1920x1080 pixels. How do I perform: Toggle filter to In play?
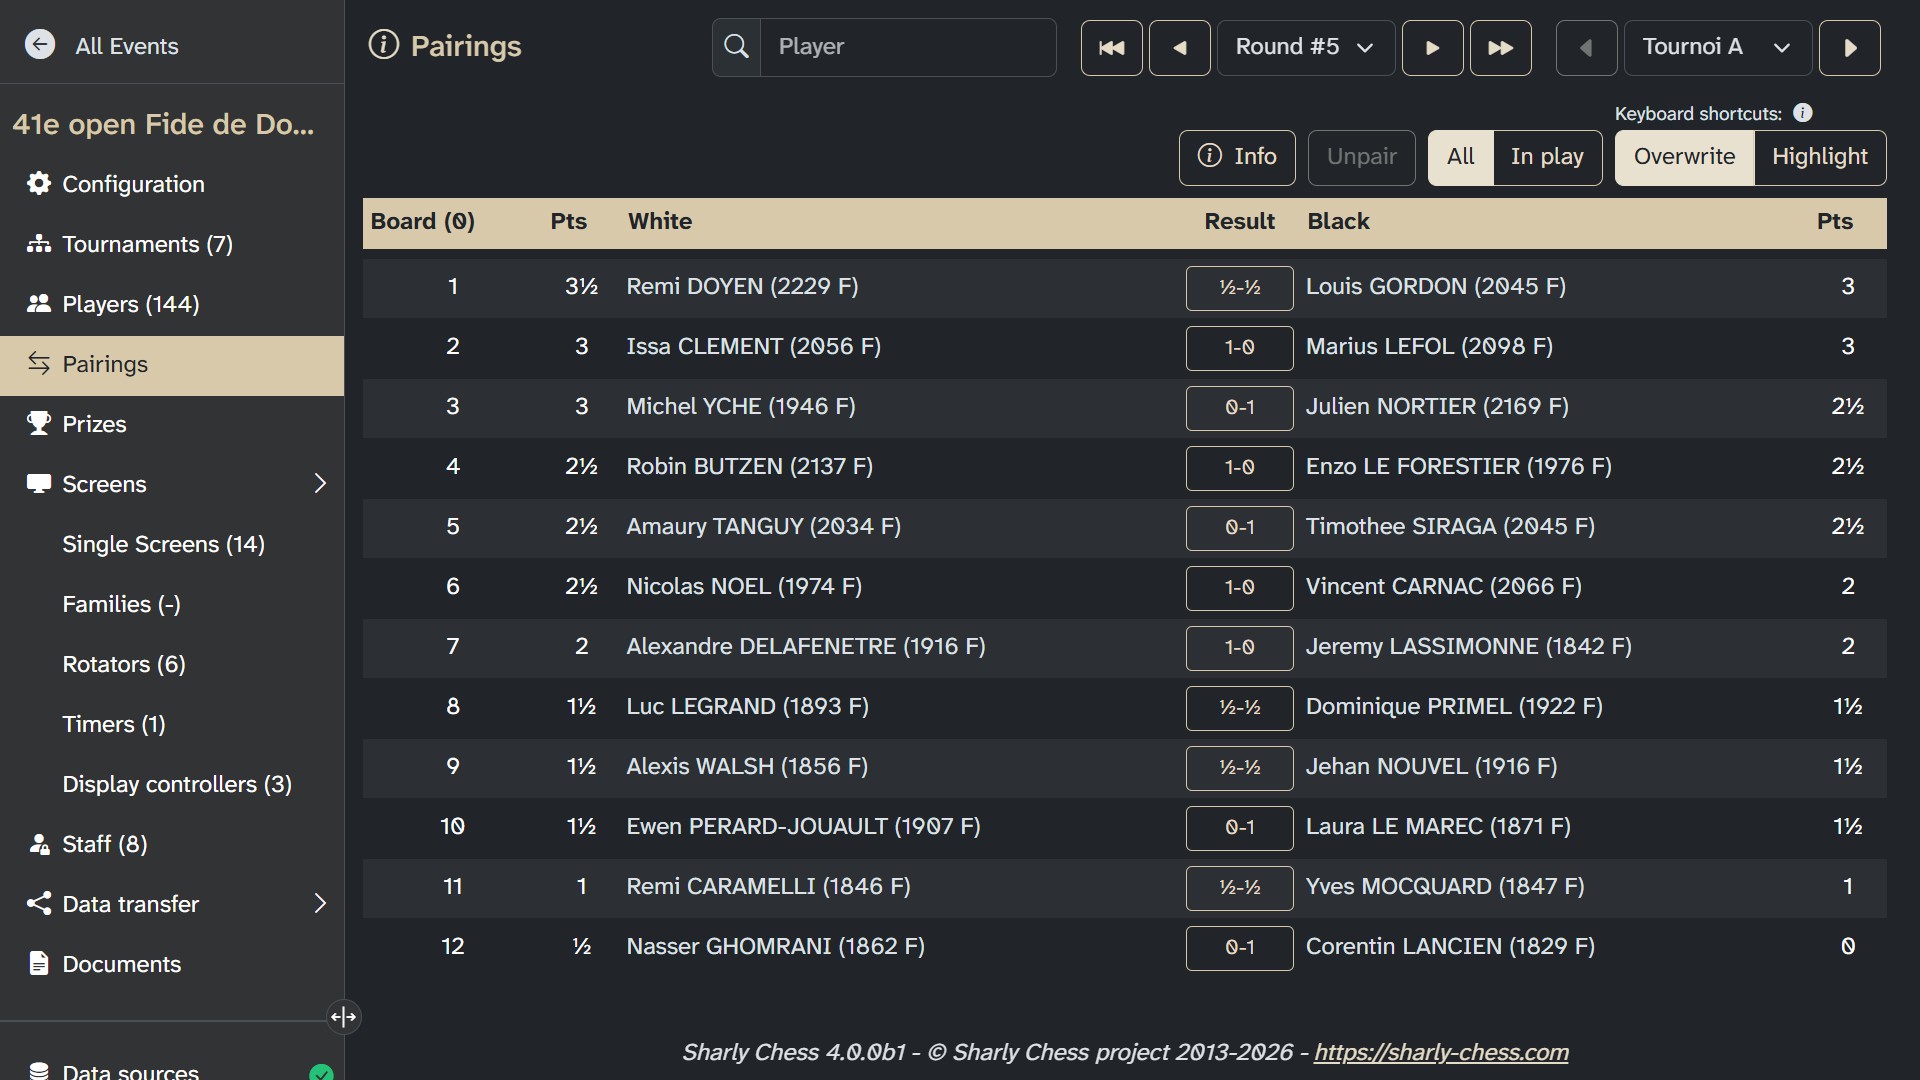click(1546, 157)
